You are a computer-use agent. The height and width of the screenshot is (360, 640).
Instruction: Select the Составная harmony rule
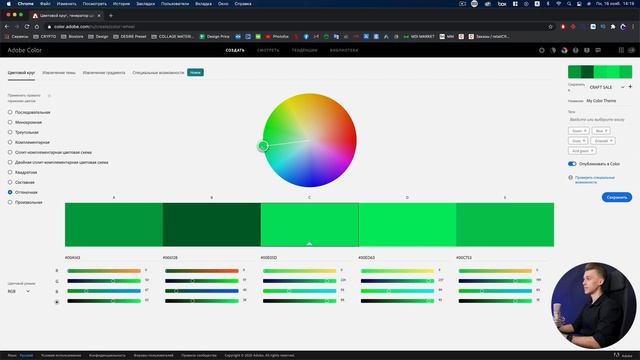[21, 182]
